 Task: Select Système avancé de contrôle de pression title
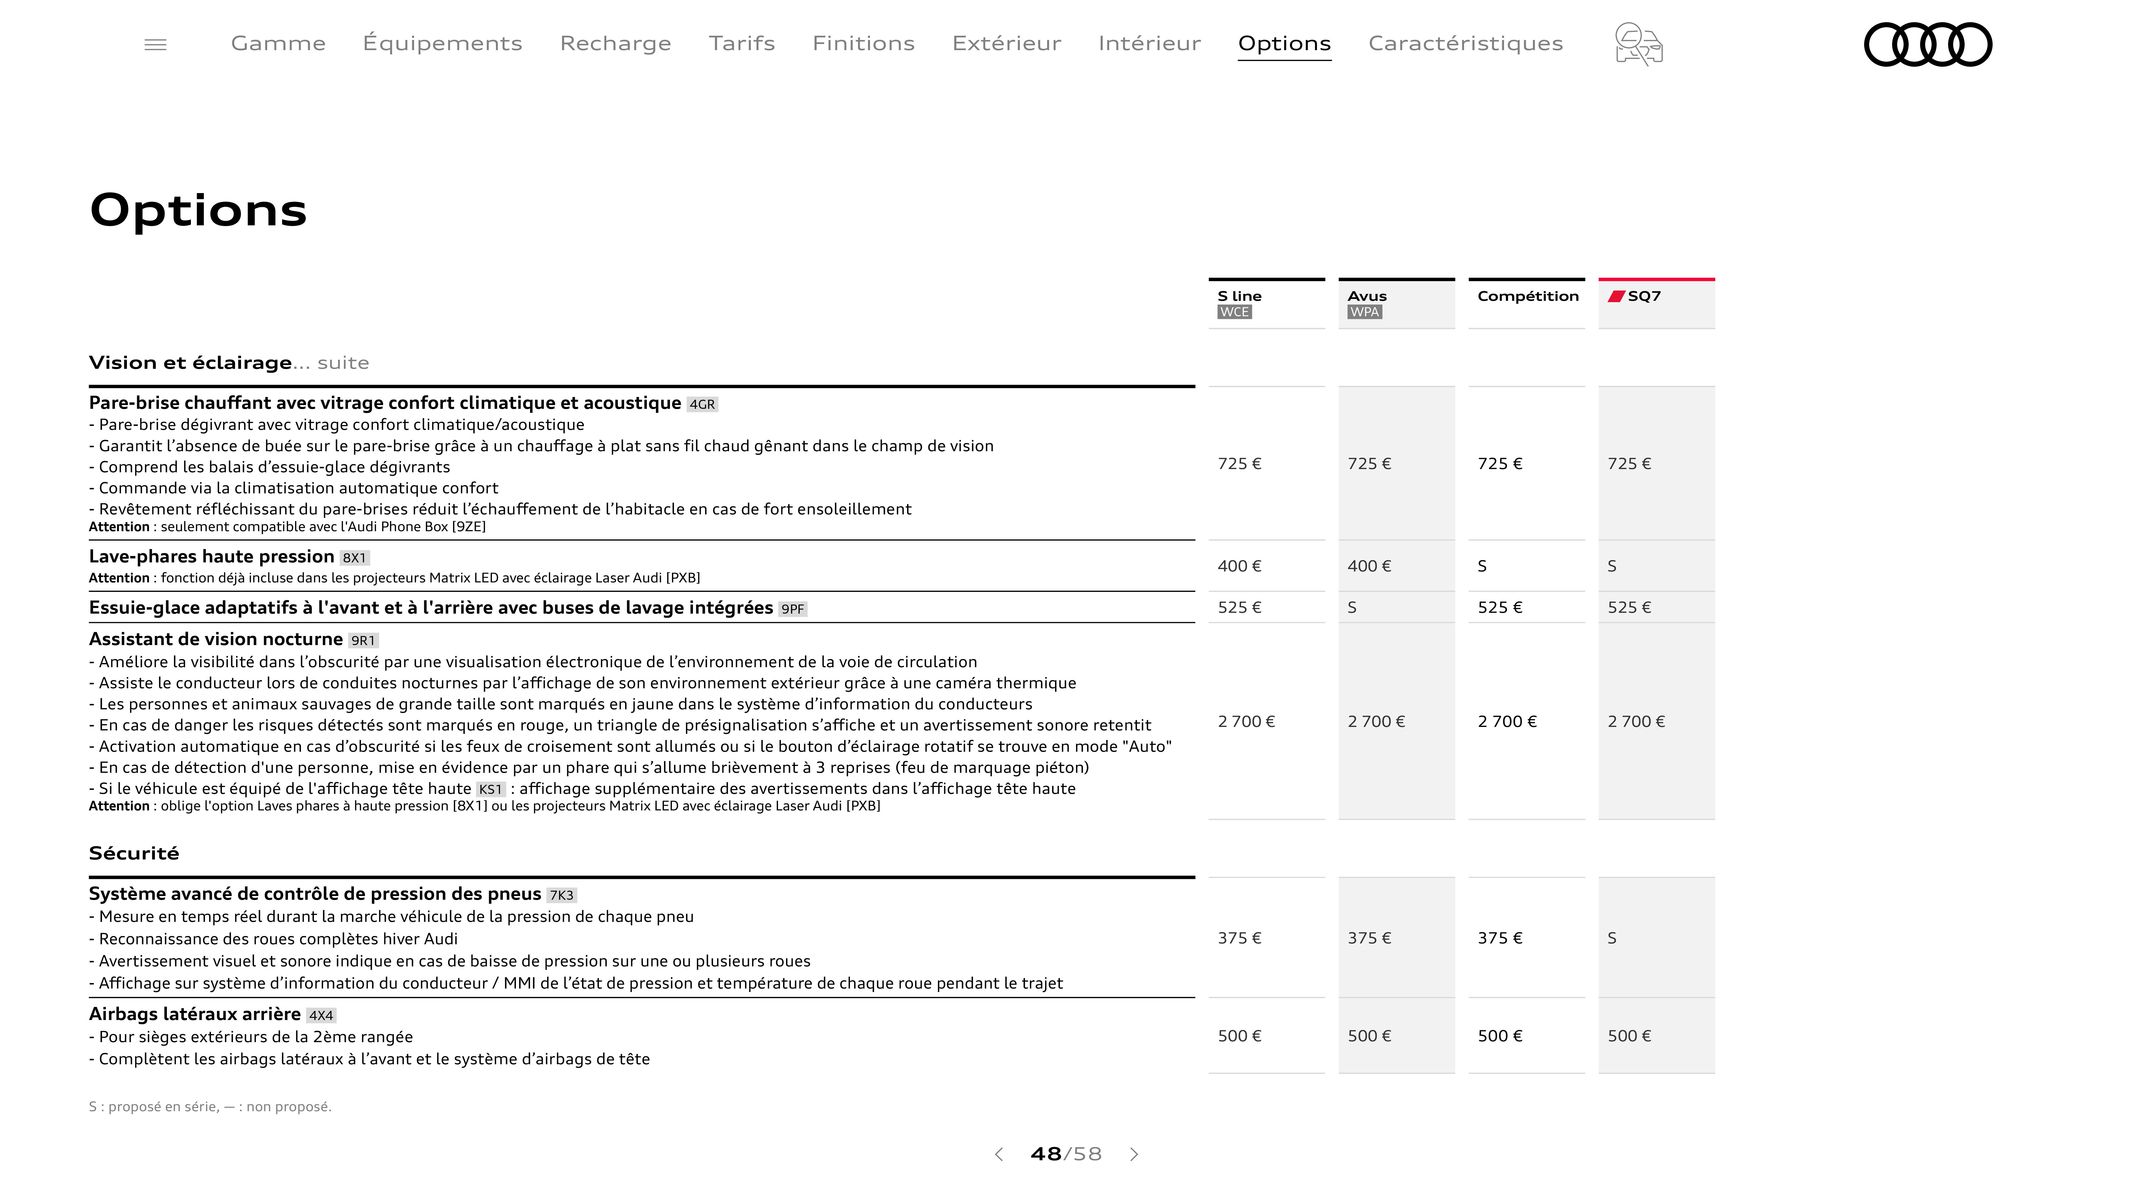[x=315, y=894]
